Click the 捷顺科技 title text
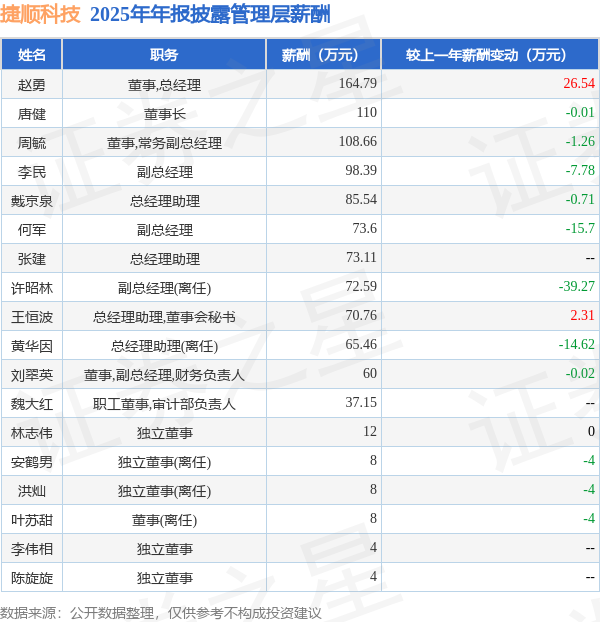 40,15
